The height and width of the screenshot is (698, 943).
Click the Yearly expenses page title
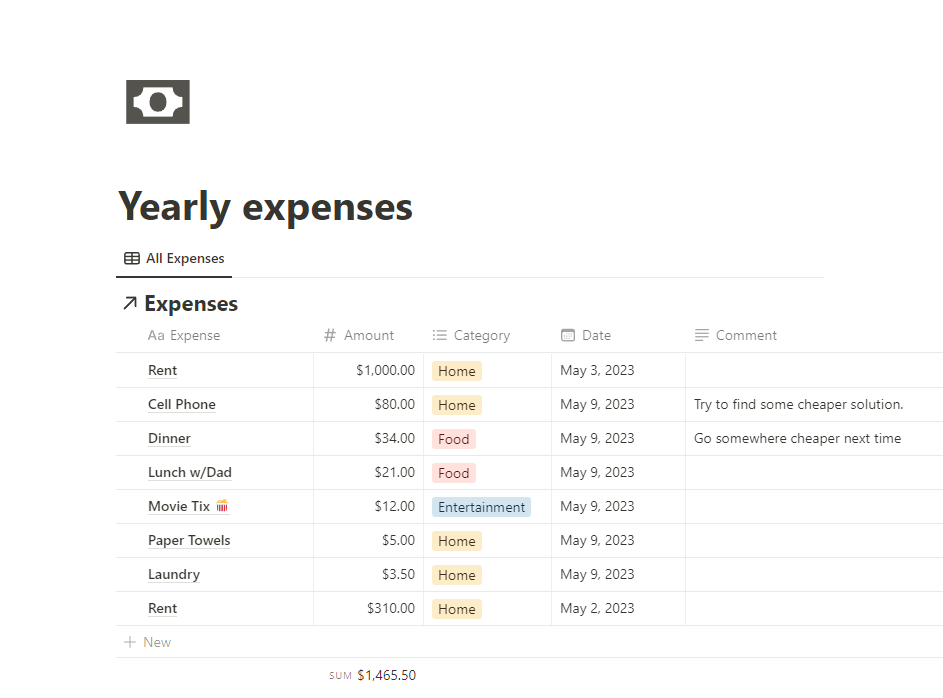[x=265, y=207]
